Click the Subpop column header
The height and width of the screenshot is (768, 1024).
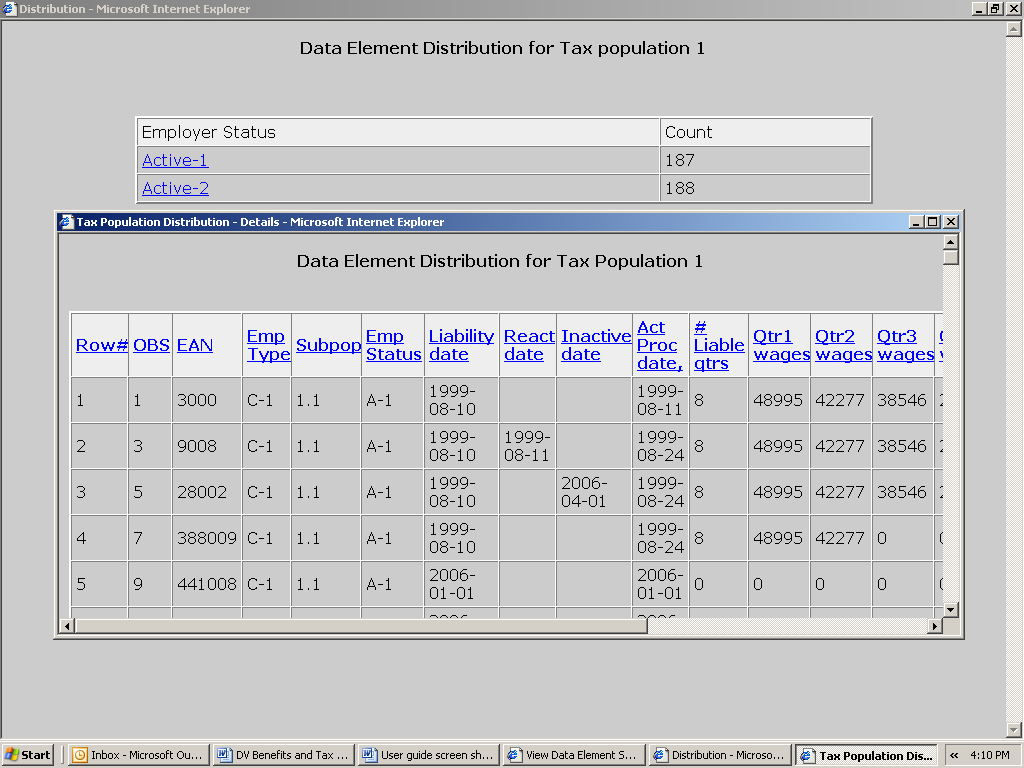[x=328, y=345]
